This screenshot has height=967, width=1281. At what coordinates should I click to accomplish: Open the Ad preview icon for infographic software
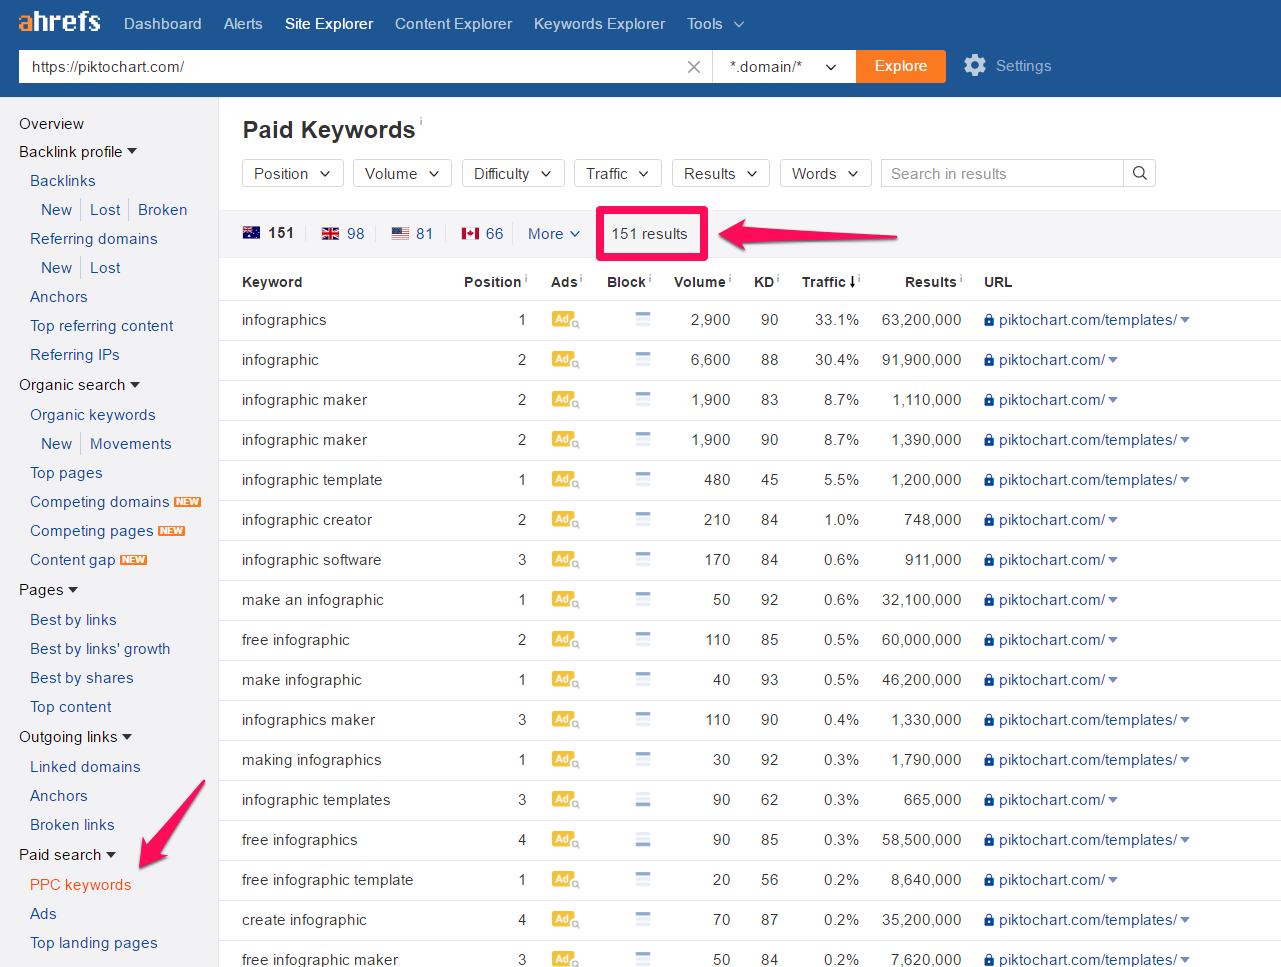click(x=565, y=560)
